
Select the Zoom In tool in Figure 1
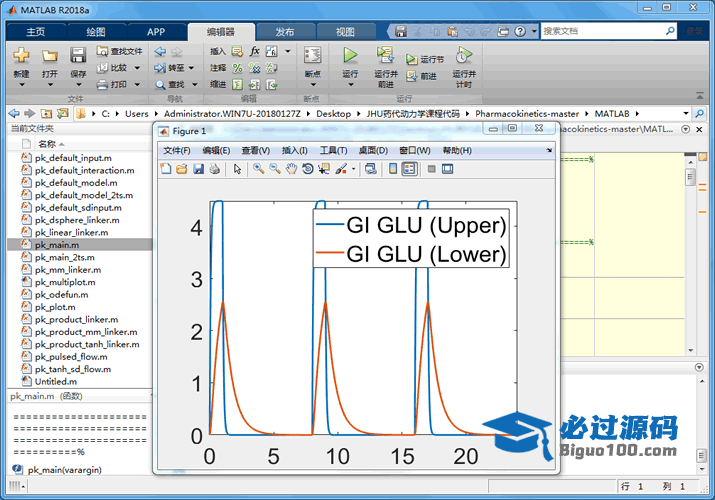pyautogui.click(x=258, y=169)
